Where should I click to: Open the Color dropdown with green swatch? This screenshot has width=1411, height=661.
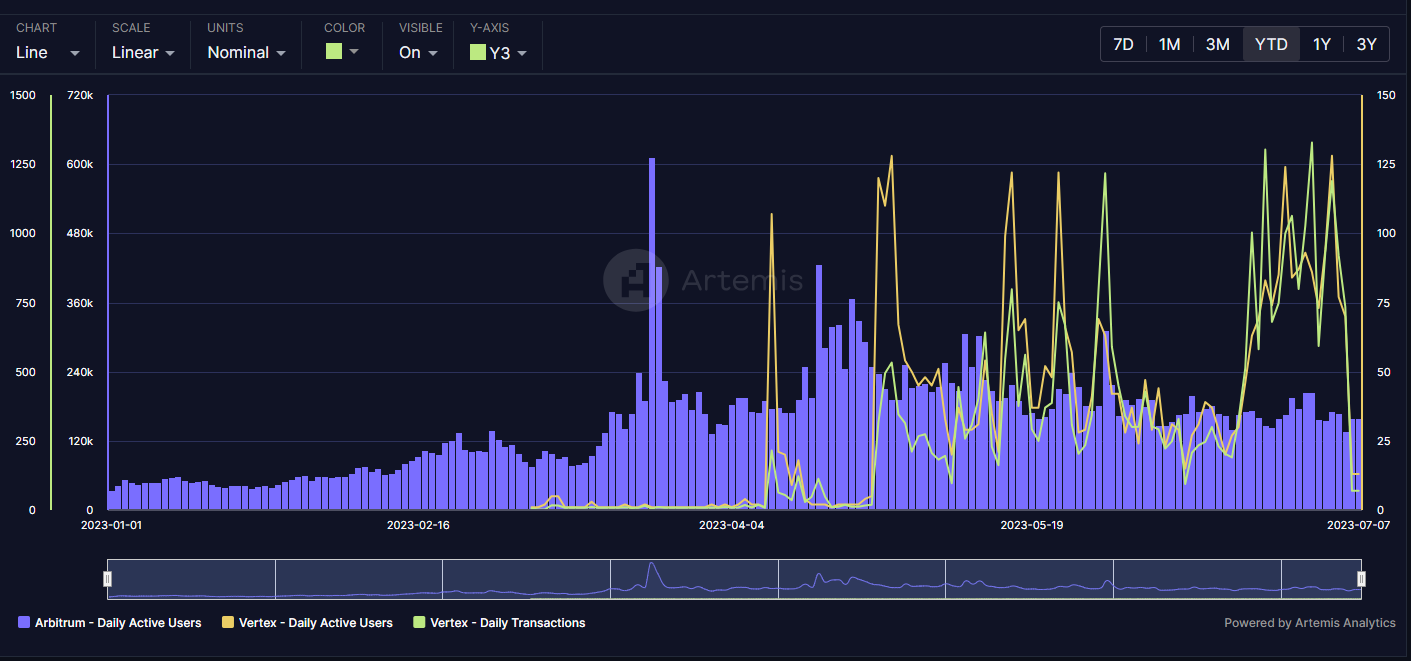(x=342, y=52)
